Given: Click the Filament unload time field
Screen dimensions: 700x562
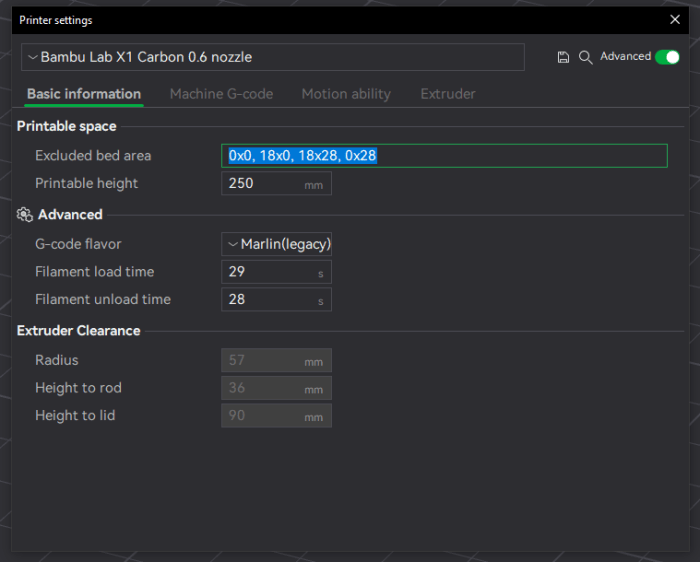Looking at the screenshot, I should [x=276, y=300].
